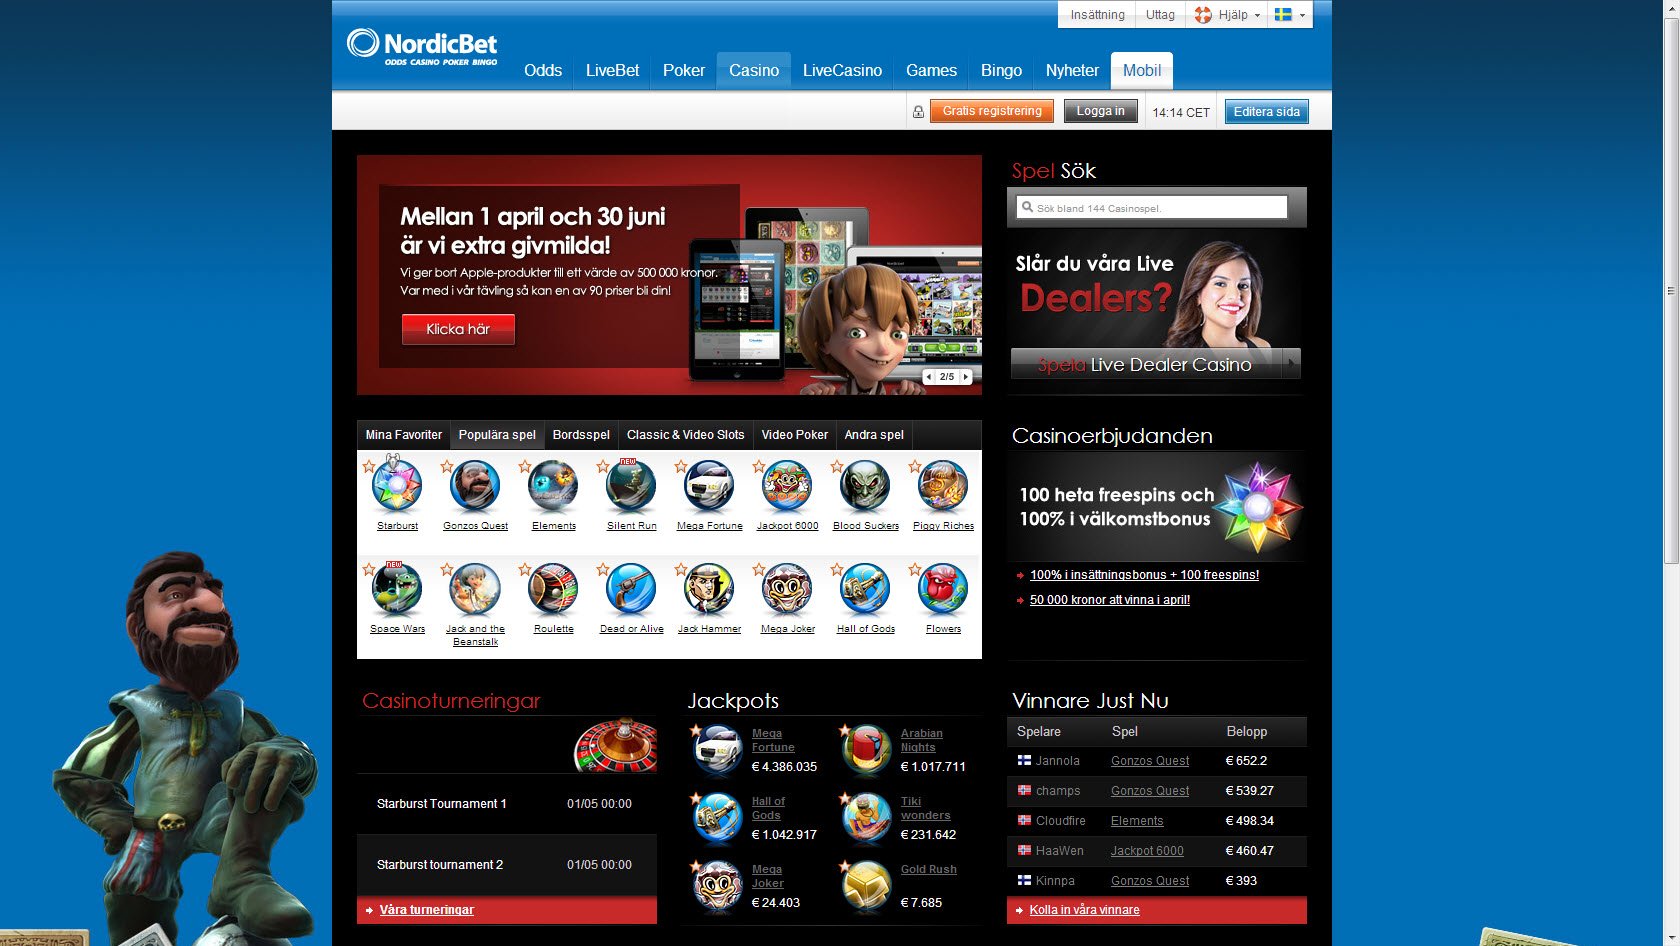Click Hall of Gods jackpot icon
Screen dimensions: 1680x946
pyautogui.click(x=717, y=819)
